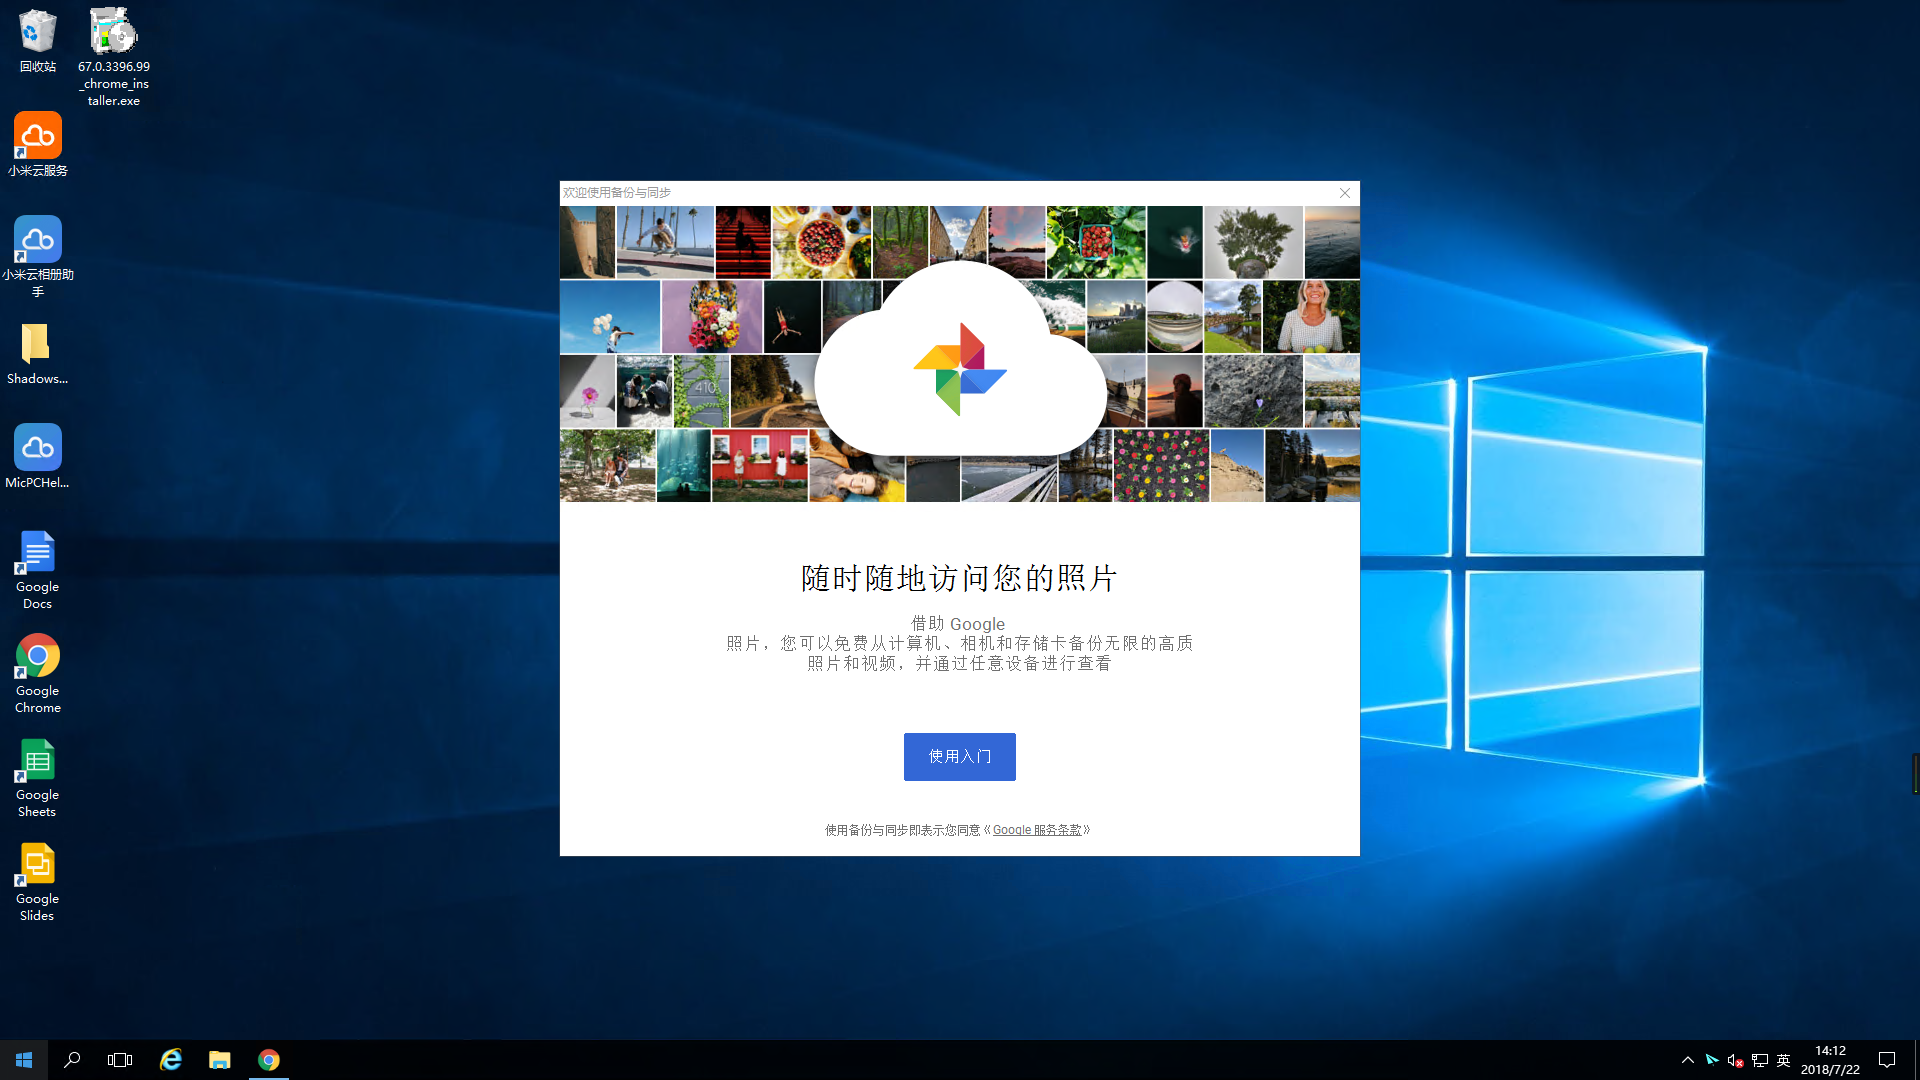Click the 随时随地访问您的照片 heading
The image size is (1920, 1080).
tap(959, 578)
